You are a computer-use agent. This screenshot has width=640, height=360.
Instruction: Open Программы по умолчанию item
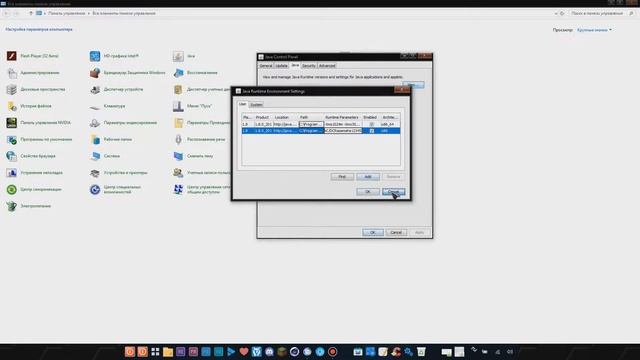tap(39, 140)
